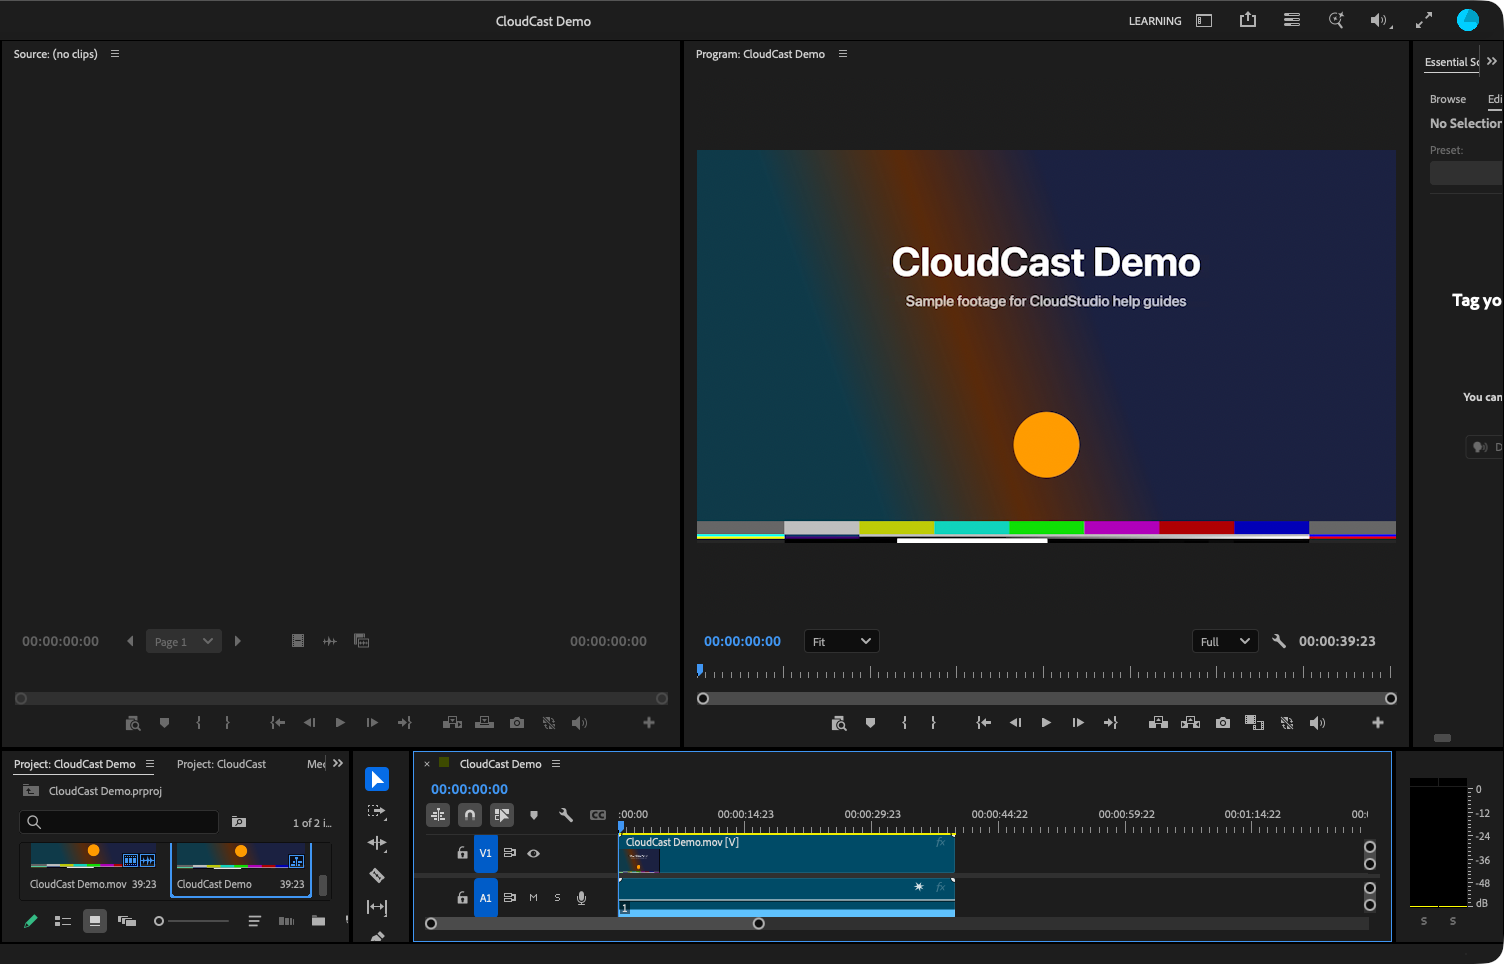Image resolution: width=1504 pixels, height=964 pixels.
Task: Open timeline display settings wrench
Action: pyautogui.click(x=566, y=815)
